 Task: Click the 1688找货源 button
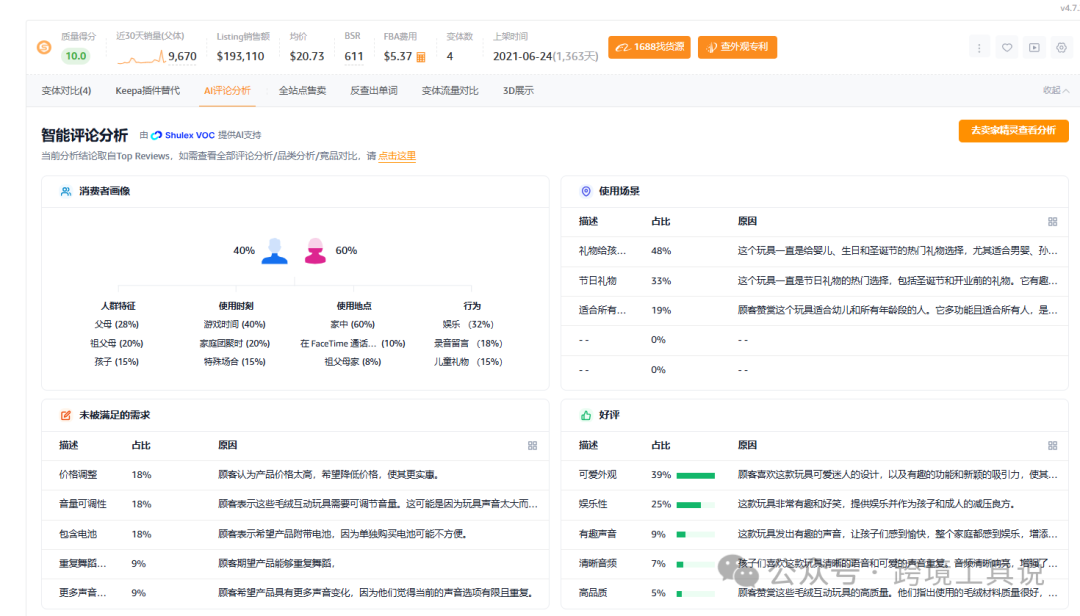coord(650,47)
